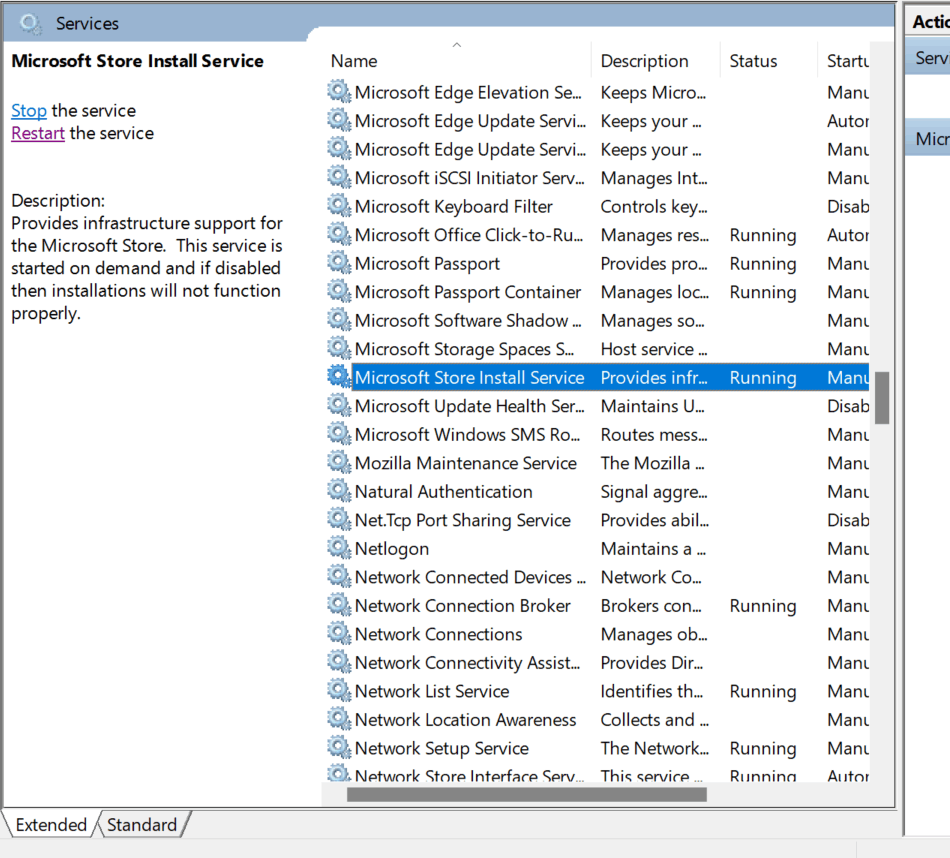Image resolution: width=950 pixels, height=858 pixels.
Task: Switch to the Extended tab
Action: coord(51,825)
